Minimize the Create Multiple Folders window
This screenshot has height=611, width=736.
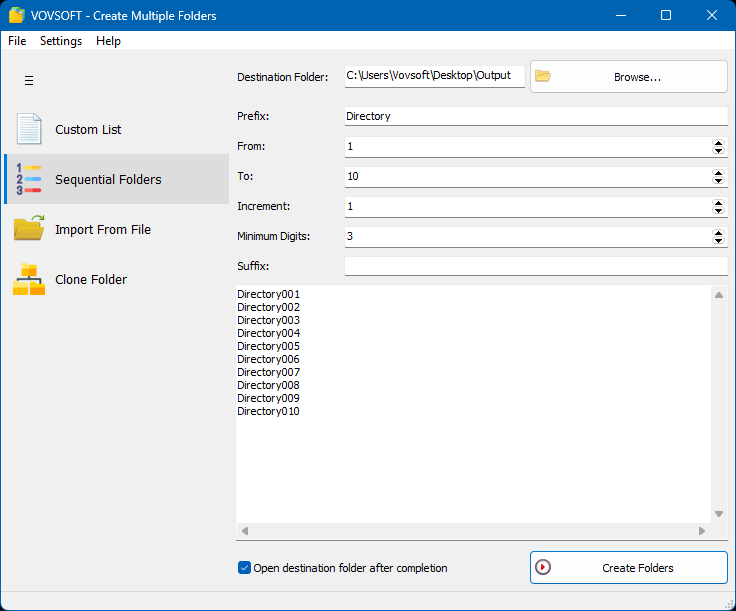pyautogui.click(x=621, y=15)
